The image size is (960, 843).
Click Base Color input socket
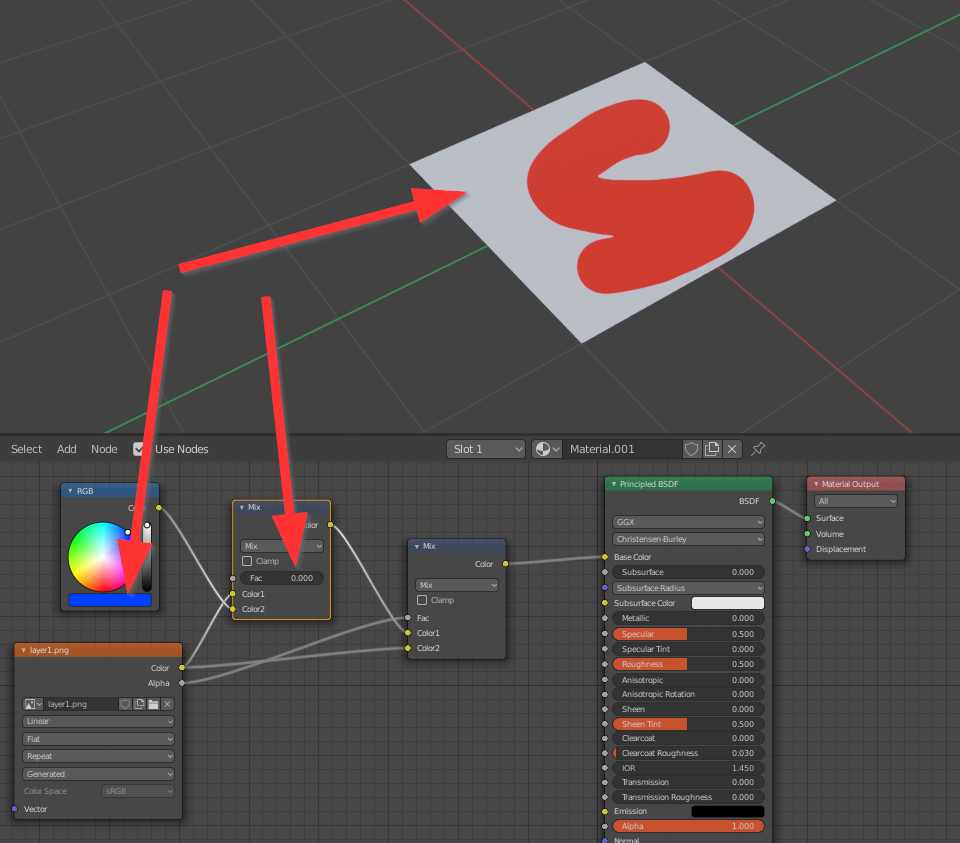tap(605, 557)
